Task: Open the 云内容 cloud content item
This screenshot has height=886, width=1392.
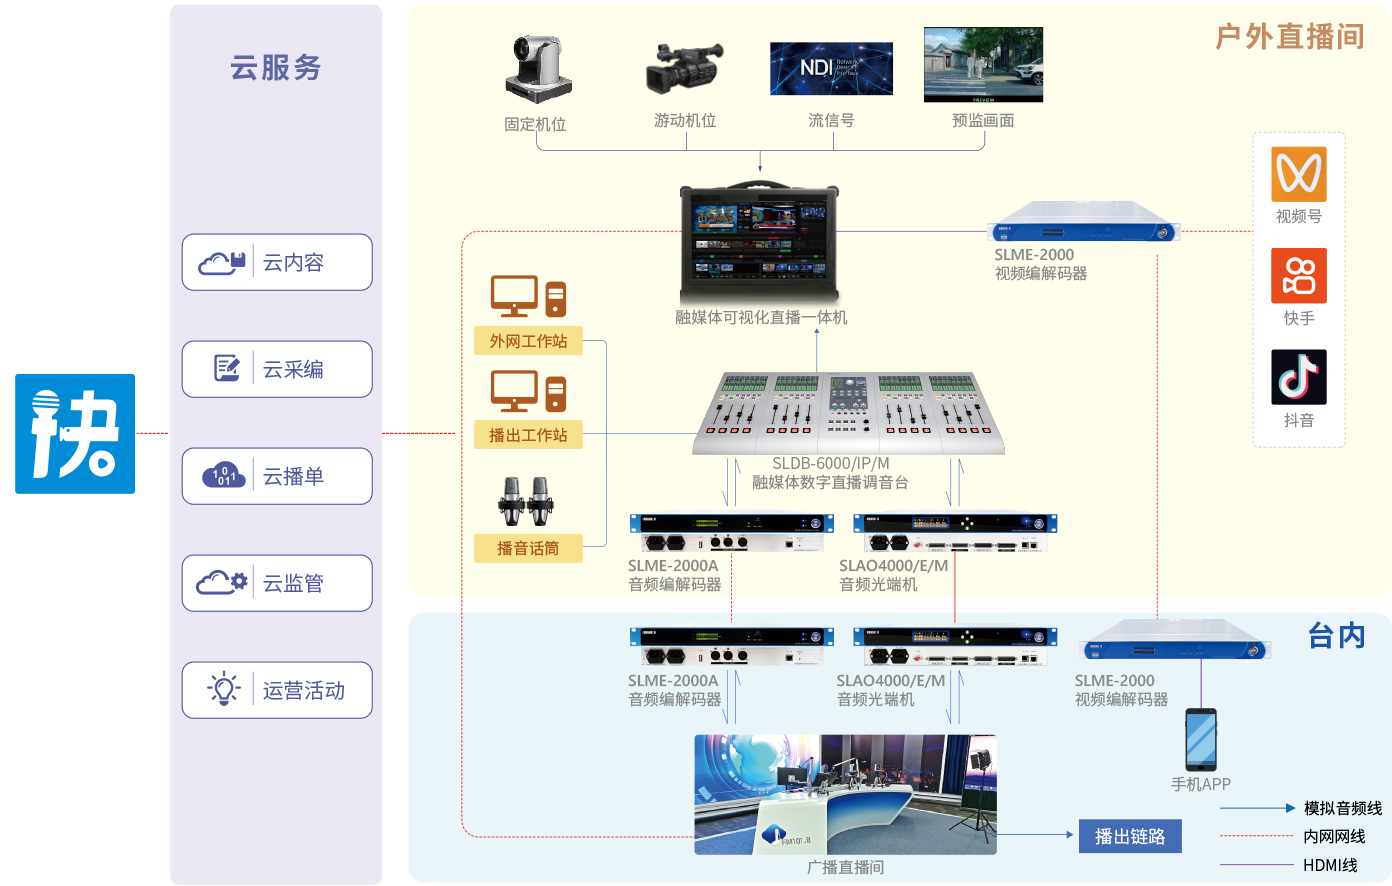Action: click(x=277, y=263)
